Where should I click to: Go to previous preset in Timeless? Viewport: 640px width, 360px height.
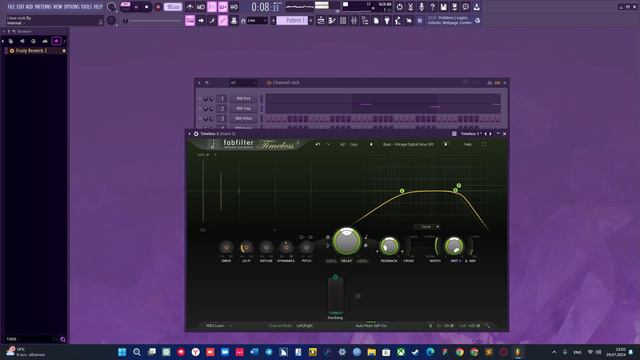tap(371, 144)
